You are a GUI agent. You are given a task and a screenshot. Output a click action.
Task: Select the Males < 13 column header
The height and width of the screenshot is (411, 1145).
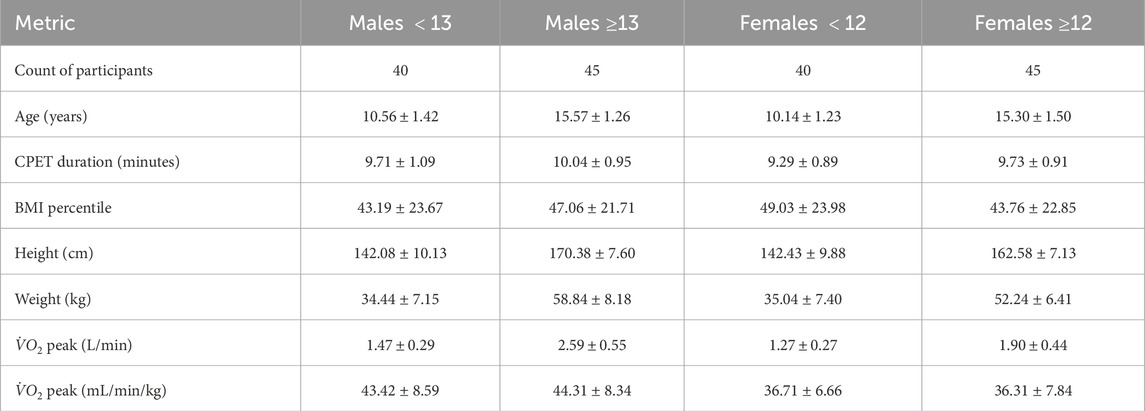[x=400, y=23]
